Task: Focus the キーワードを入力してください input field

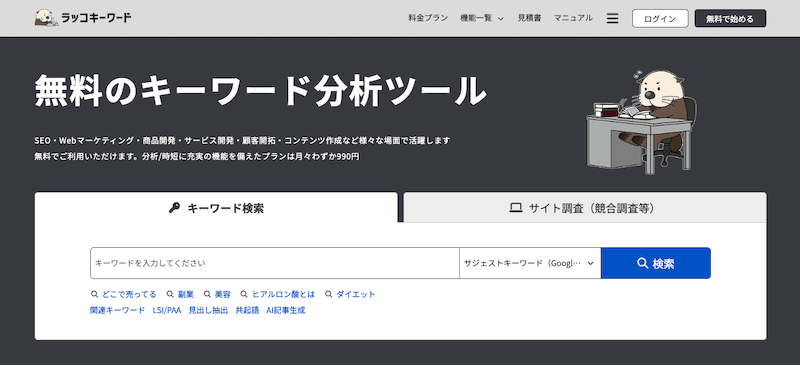Action: 275,263
